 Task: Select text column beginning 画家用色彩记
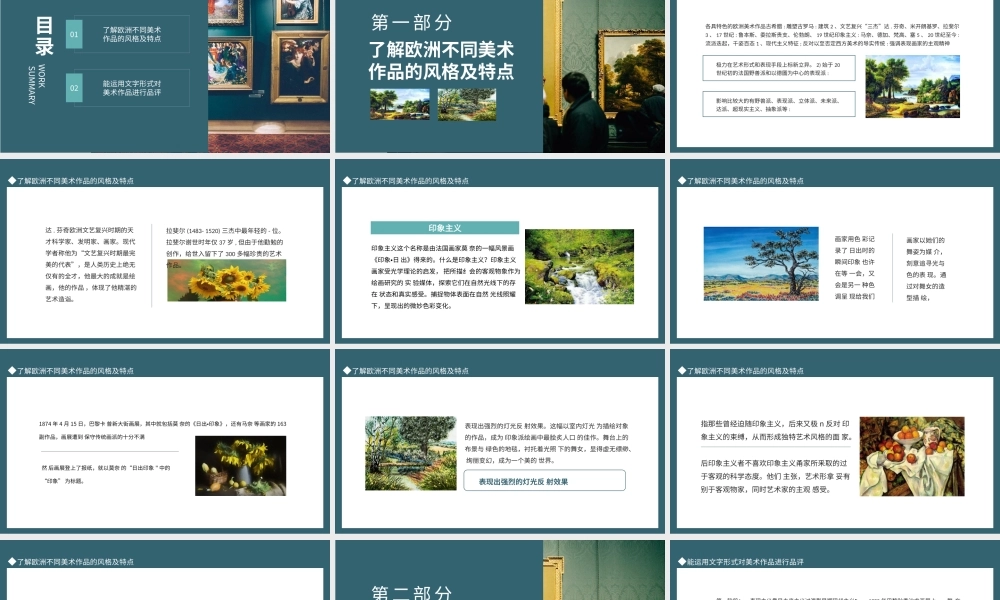click(855, 268)
